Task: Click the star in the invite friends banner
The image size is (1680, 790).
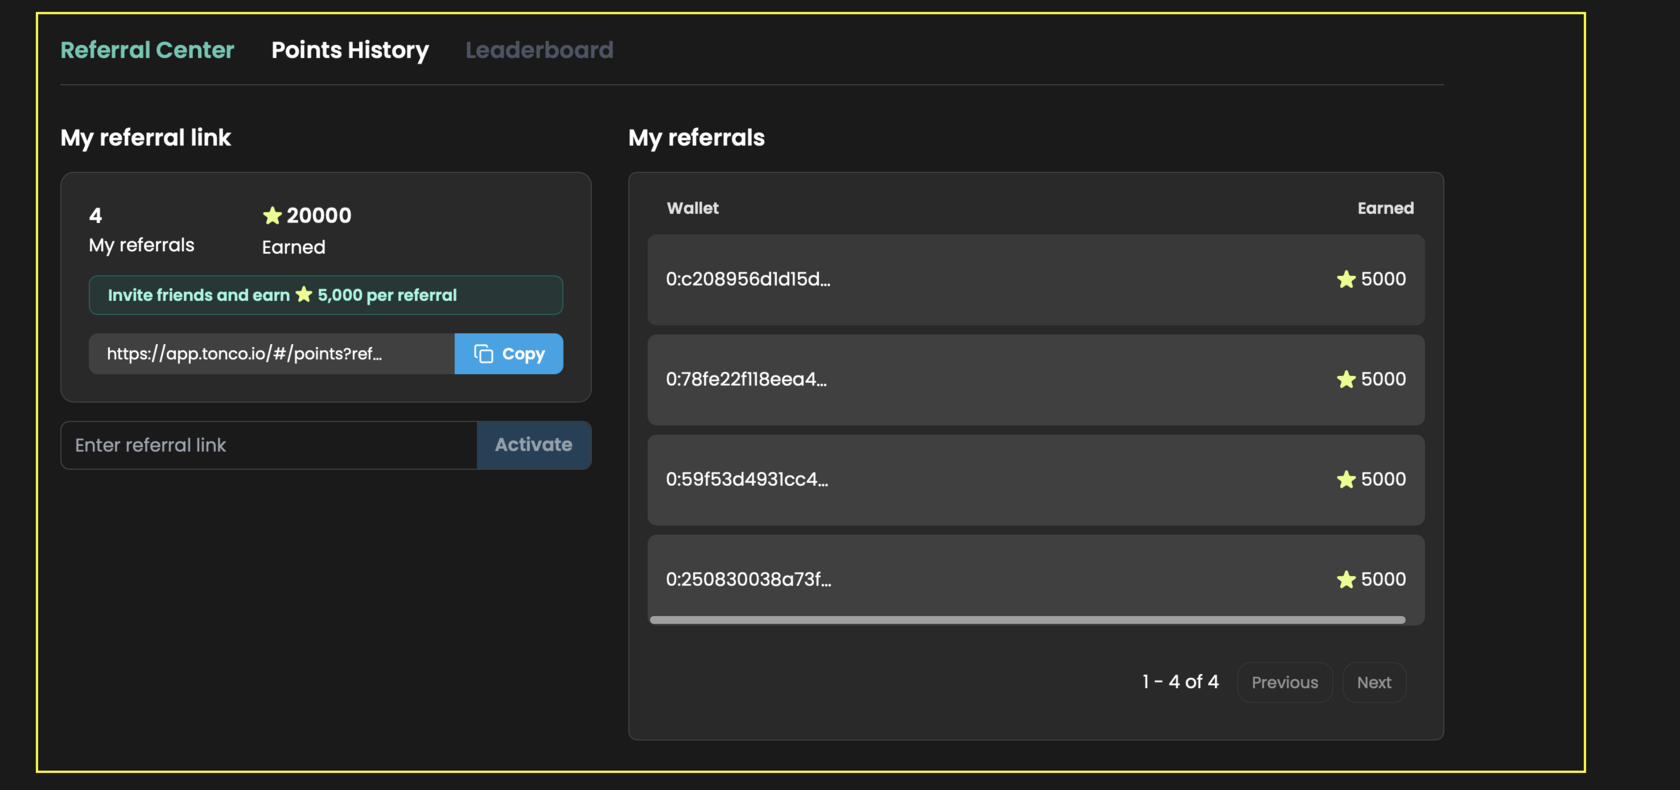Action: click(x=304, y=295)
